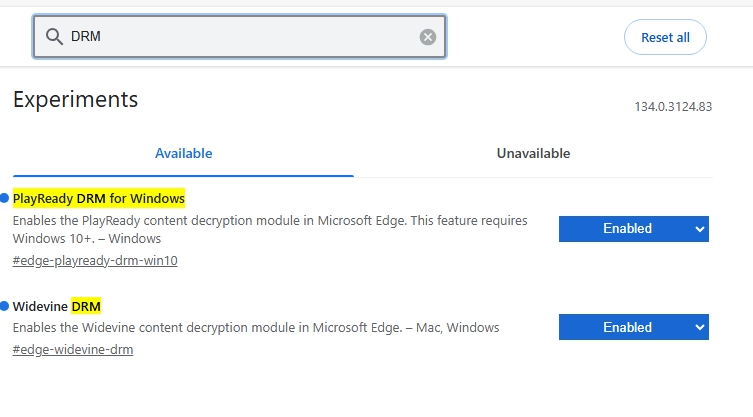Click the blue modified dot beside PlayReady DRM
753x417 pixels.
click(5, 198)
